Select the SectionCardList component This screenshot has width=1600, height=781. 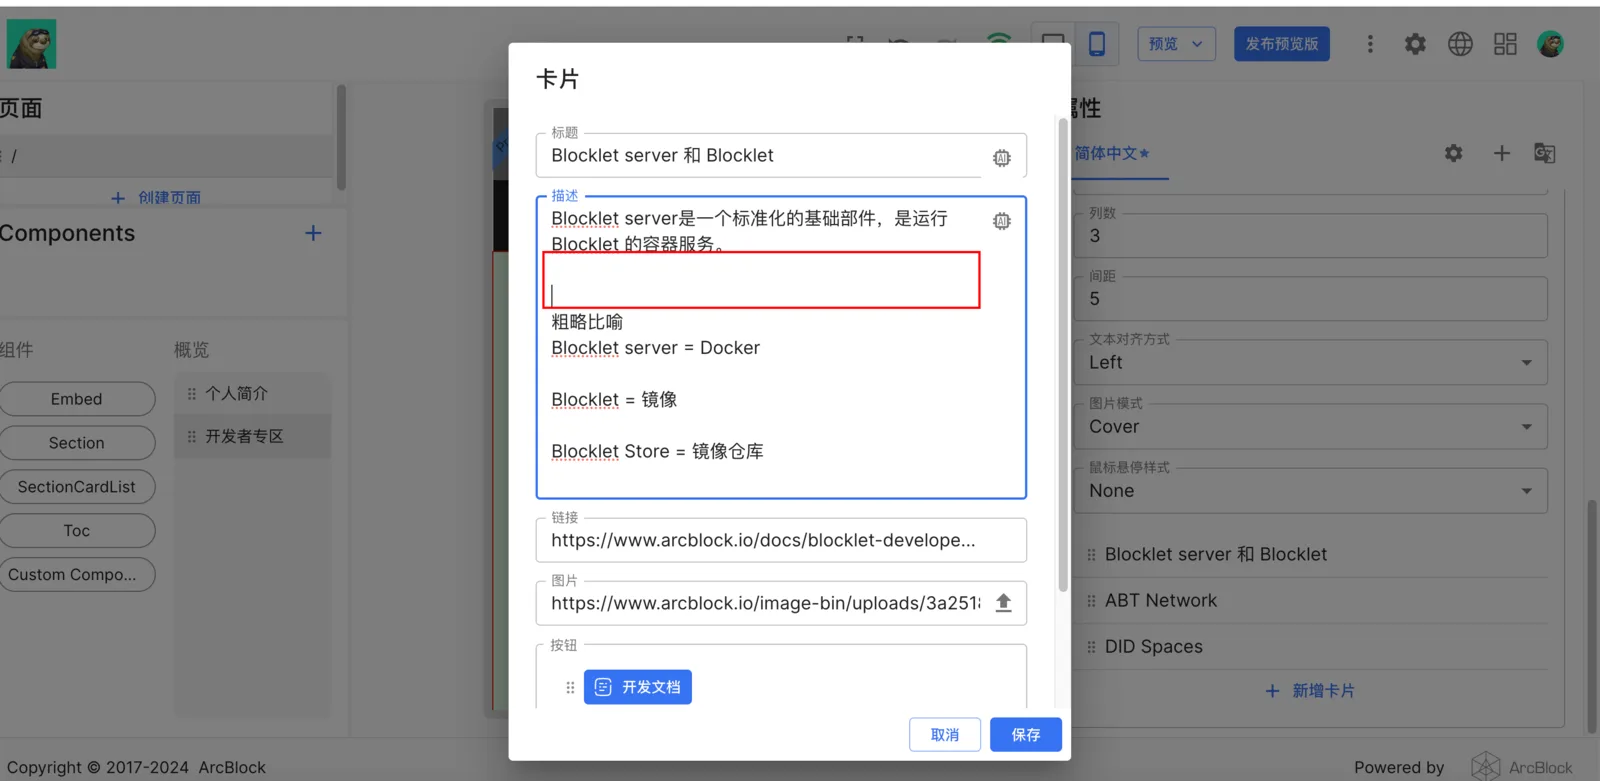[77, 487]
